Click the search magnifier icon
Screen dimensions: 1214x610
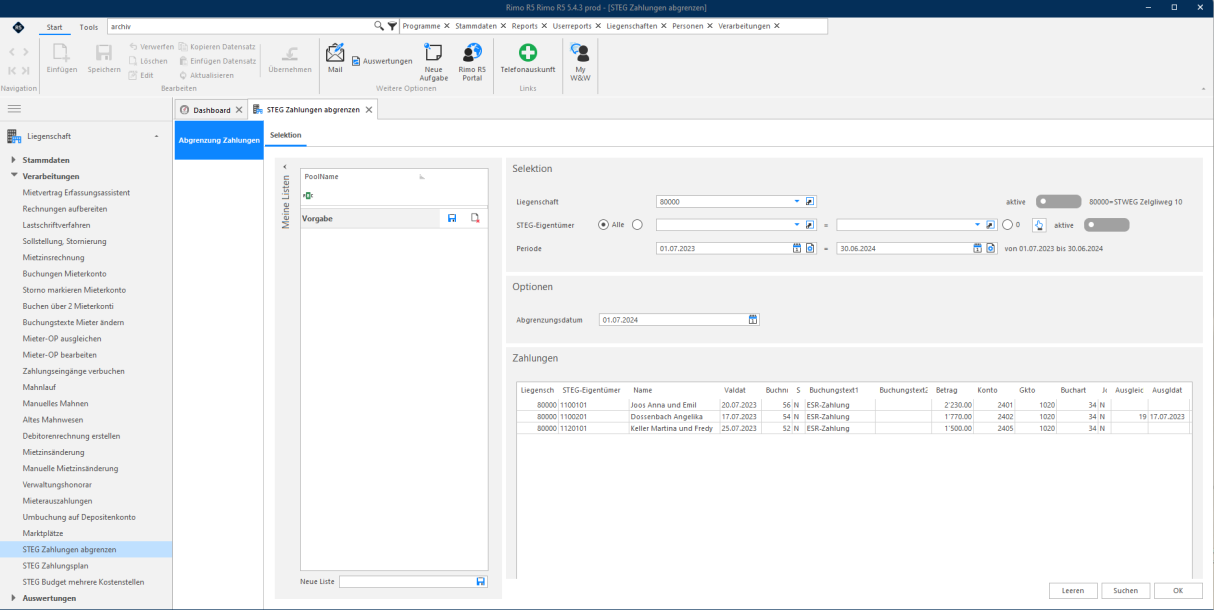tap(379, 26)
